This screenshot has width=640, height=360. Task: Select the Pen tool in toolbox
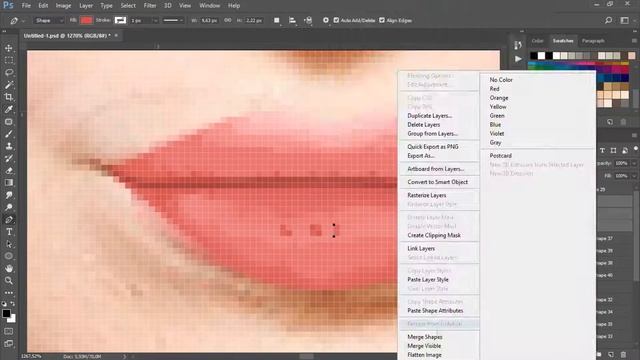coord(9,220)
